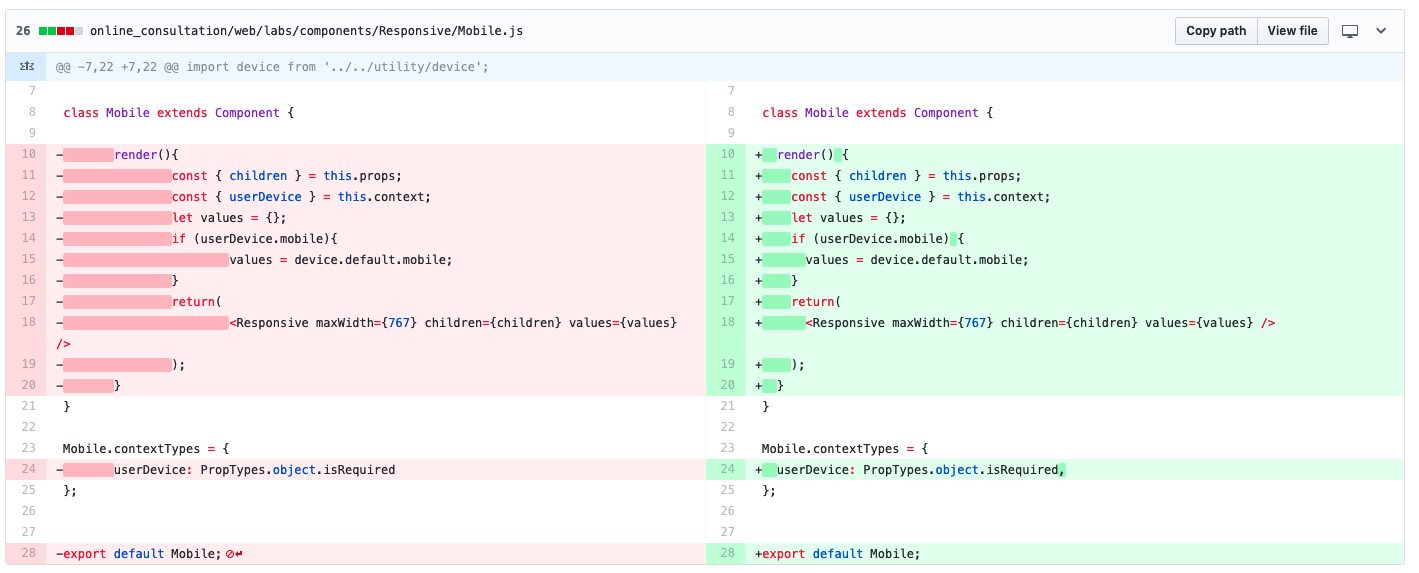The width and height of the screenshot is (1419, 573).
Task: Click the removed 'export default Mobile;' line
Action: [x=376, y=553]
